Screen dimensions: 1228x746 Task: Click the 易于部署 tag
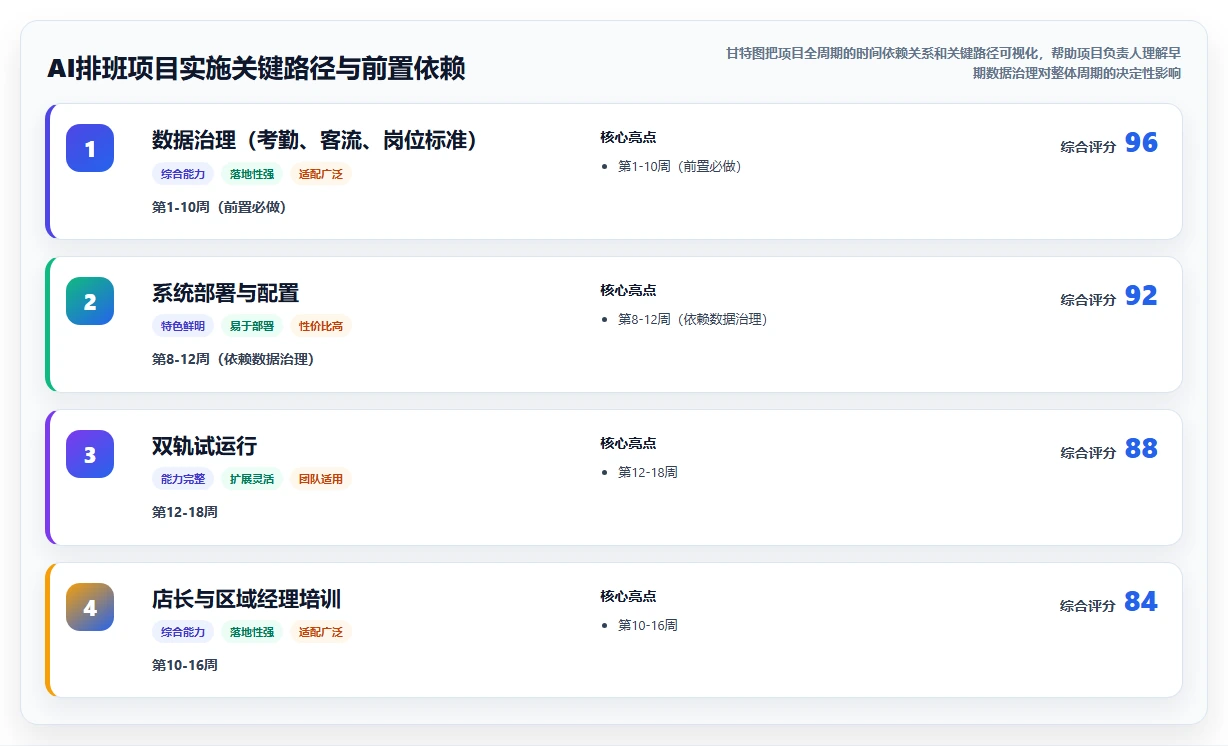click(252, 326)
